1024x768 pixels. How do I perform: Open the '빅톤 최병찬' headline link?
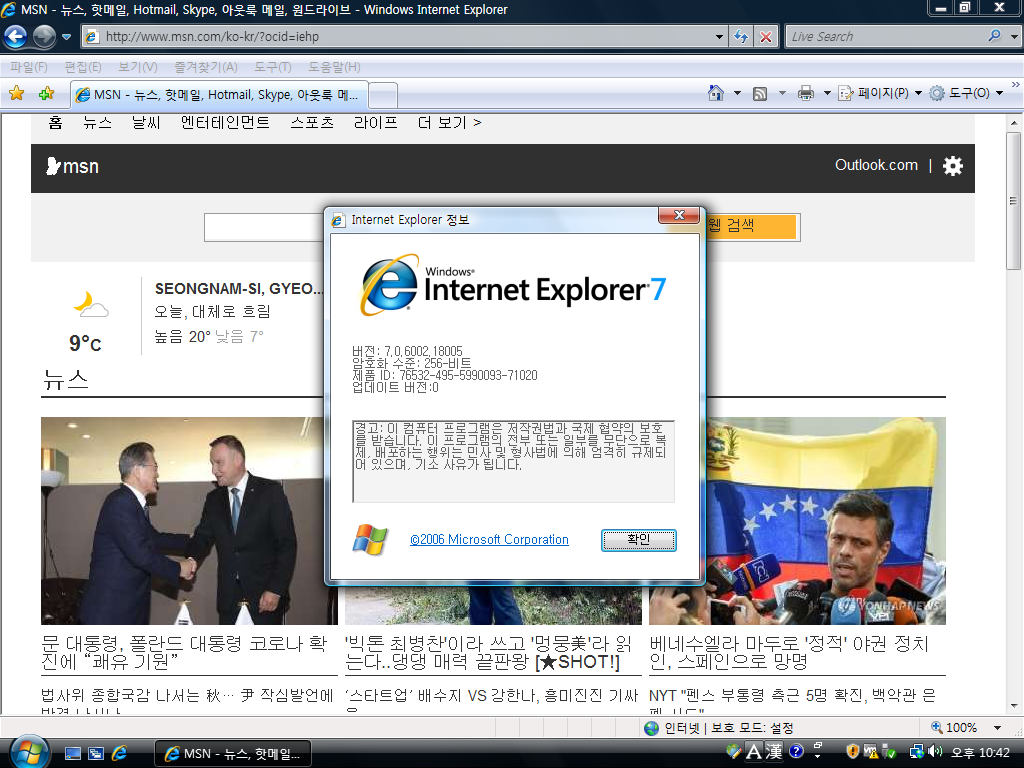pyautogui.click(x=488, y=652)
